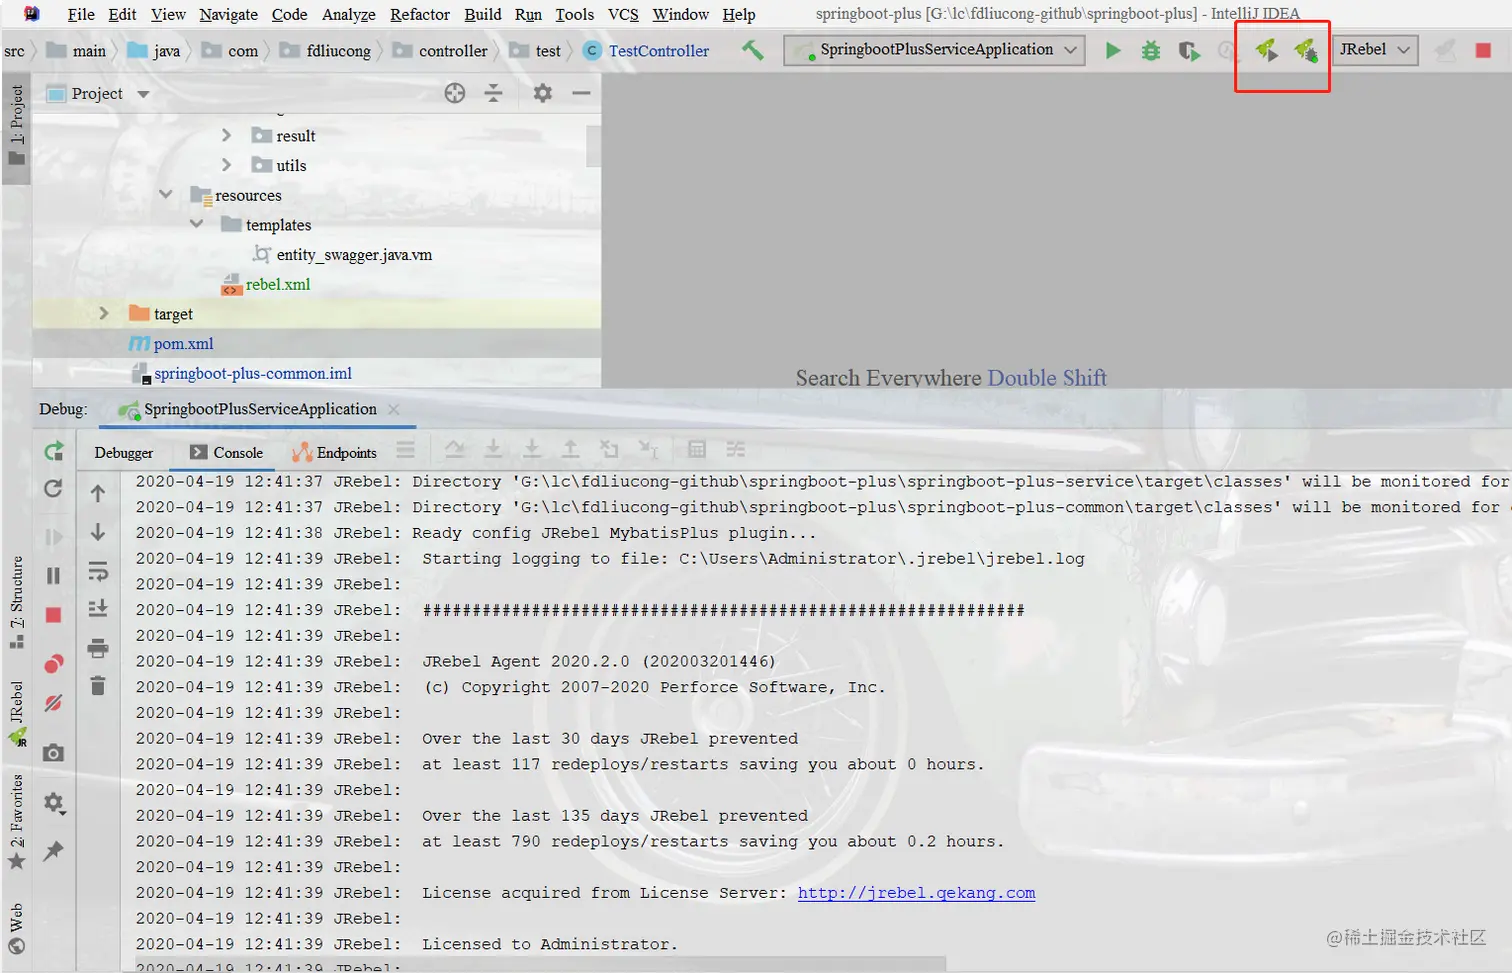1512x973 pixels.
Task: Click the up arrow in console gutter
Action: click(x=98, y=493)
